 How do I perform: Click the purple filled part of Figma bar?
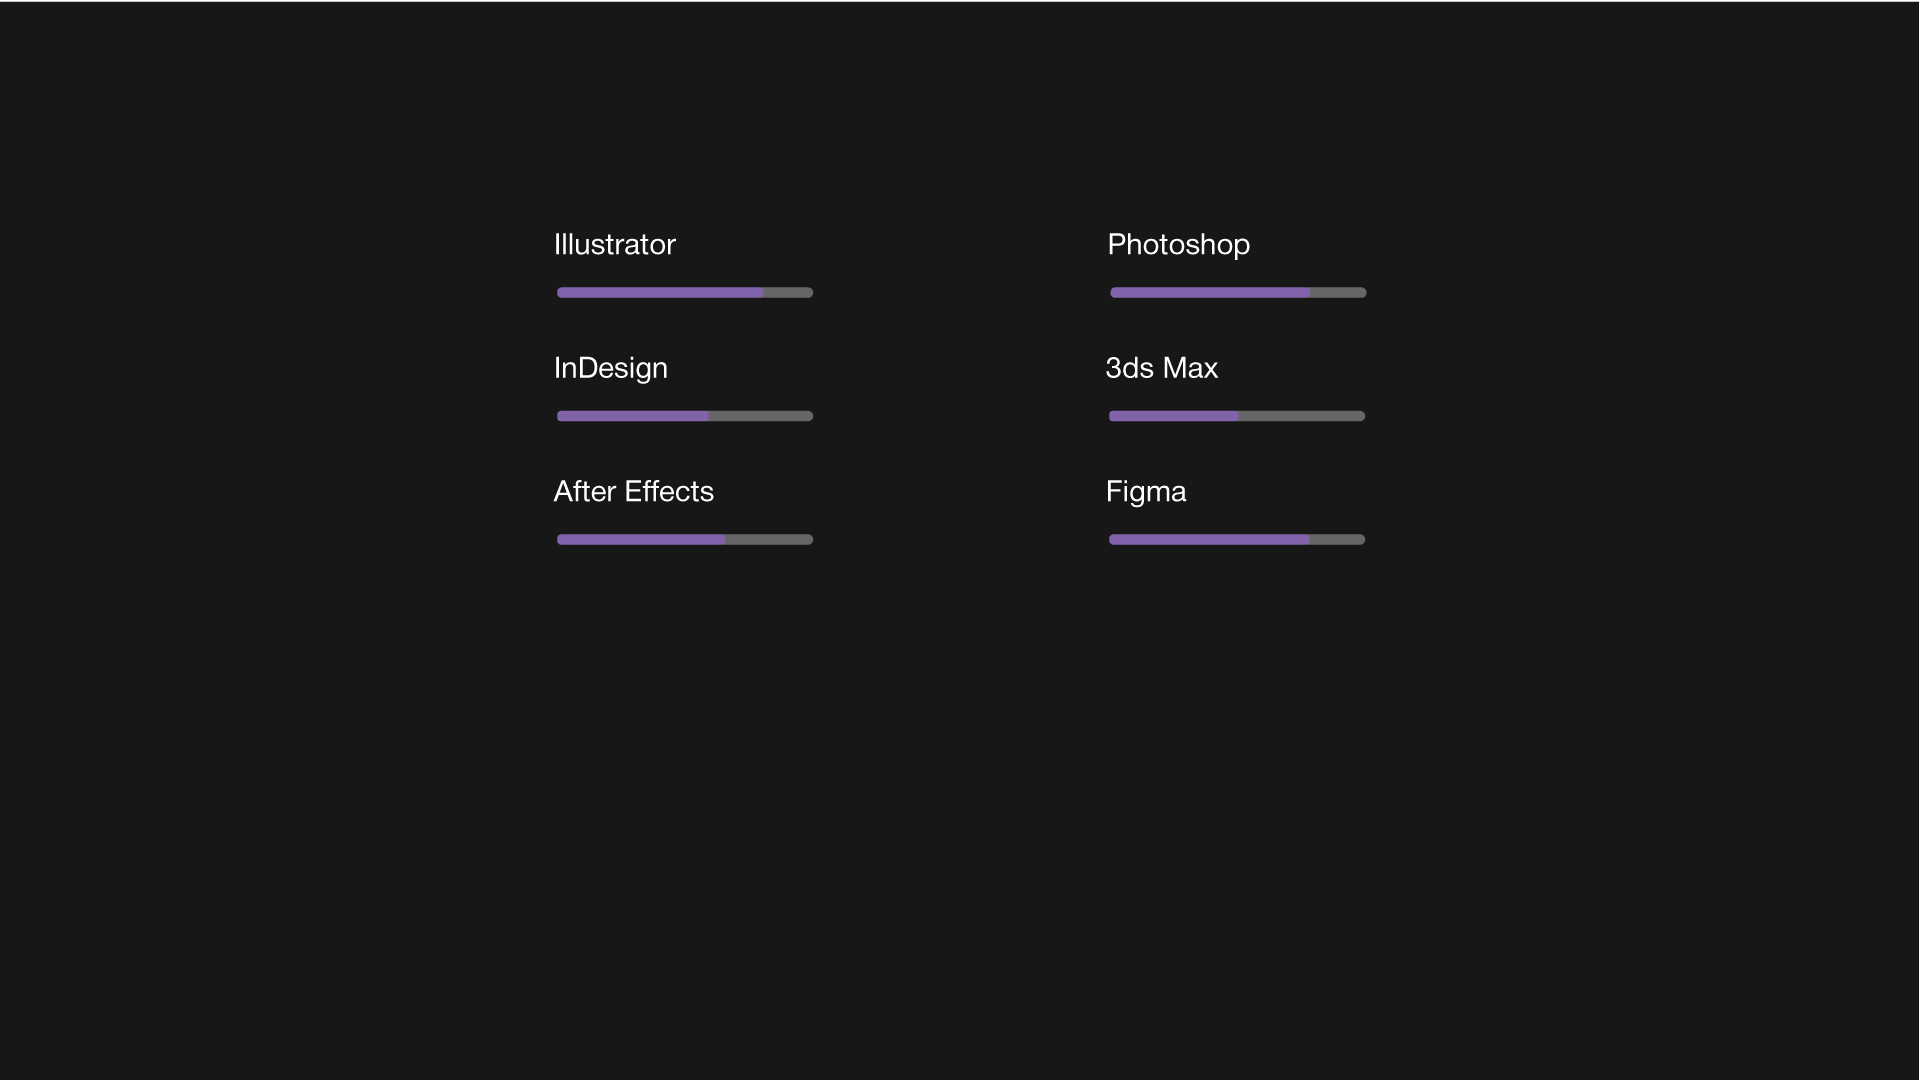1208,540
